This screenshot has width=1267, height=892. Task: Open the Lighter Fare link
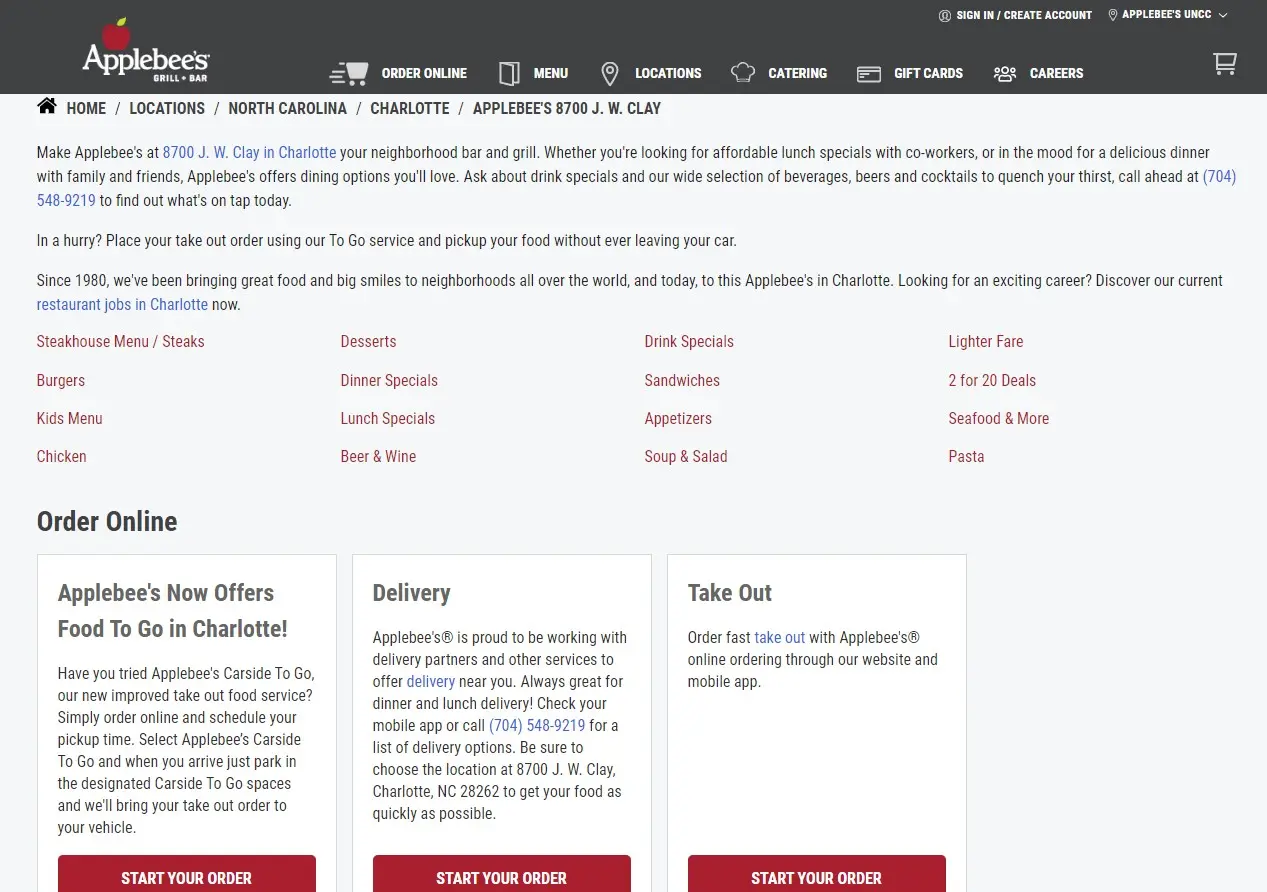[x=986, y=342]
